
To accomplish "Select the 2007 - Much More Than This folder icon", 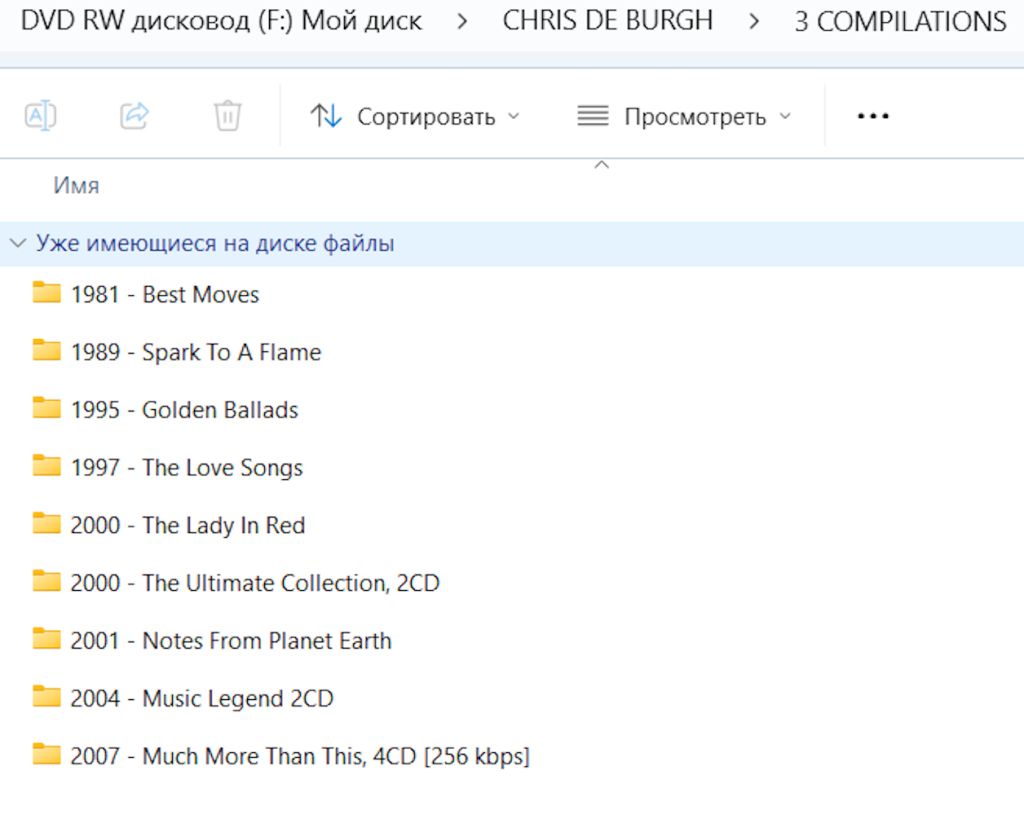I will point(46,754).
